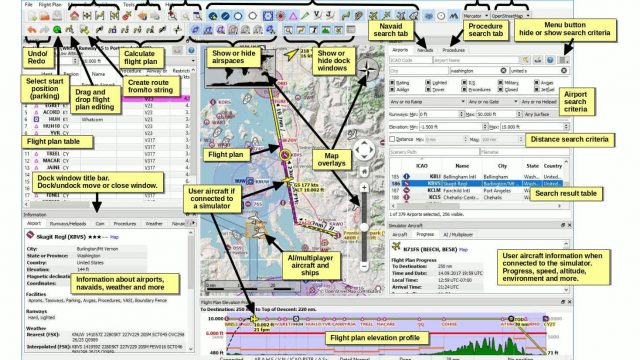Select the KBLI Bellingham Intl result row
Screen dimensions: 640x360
coord(476,177)
